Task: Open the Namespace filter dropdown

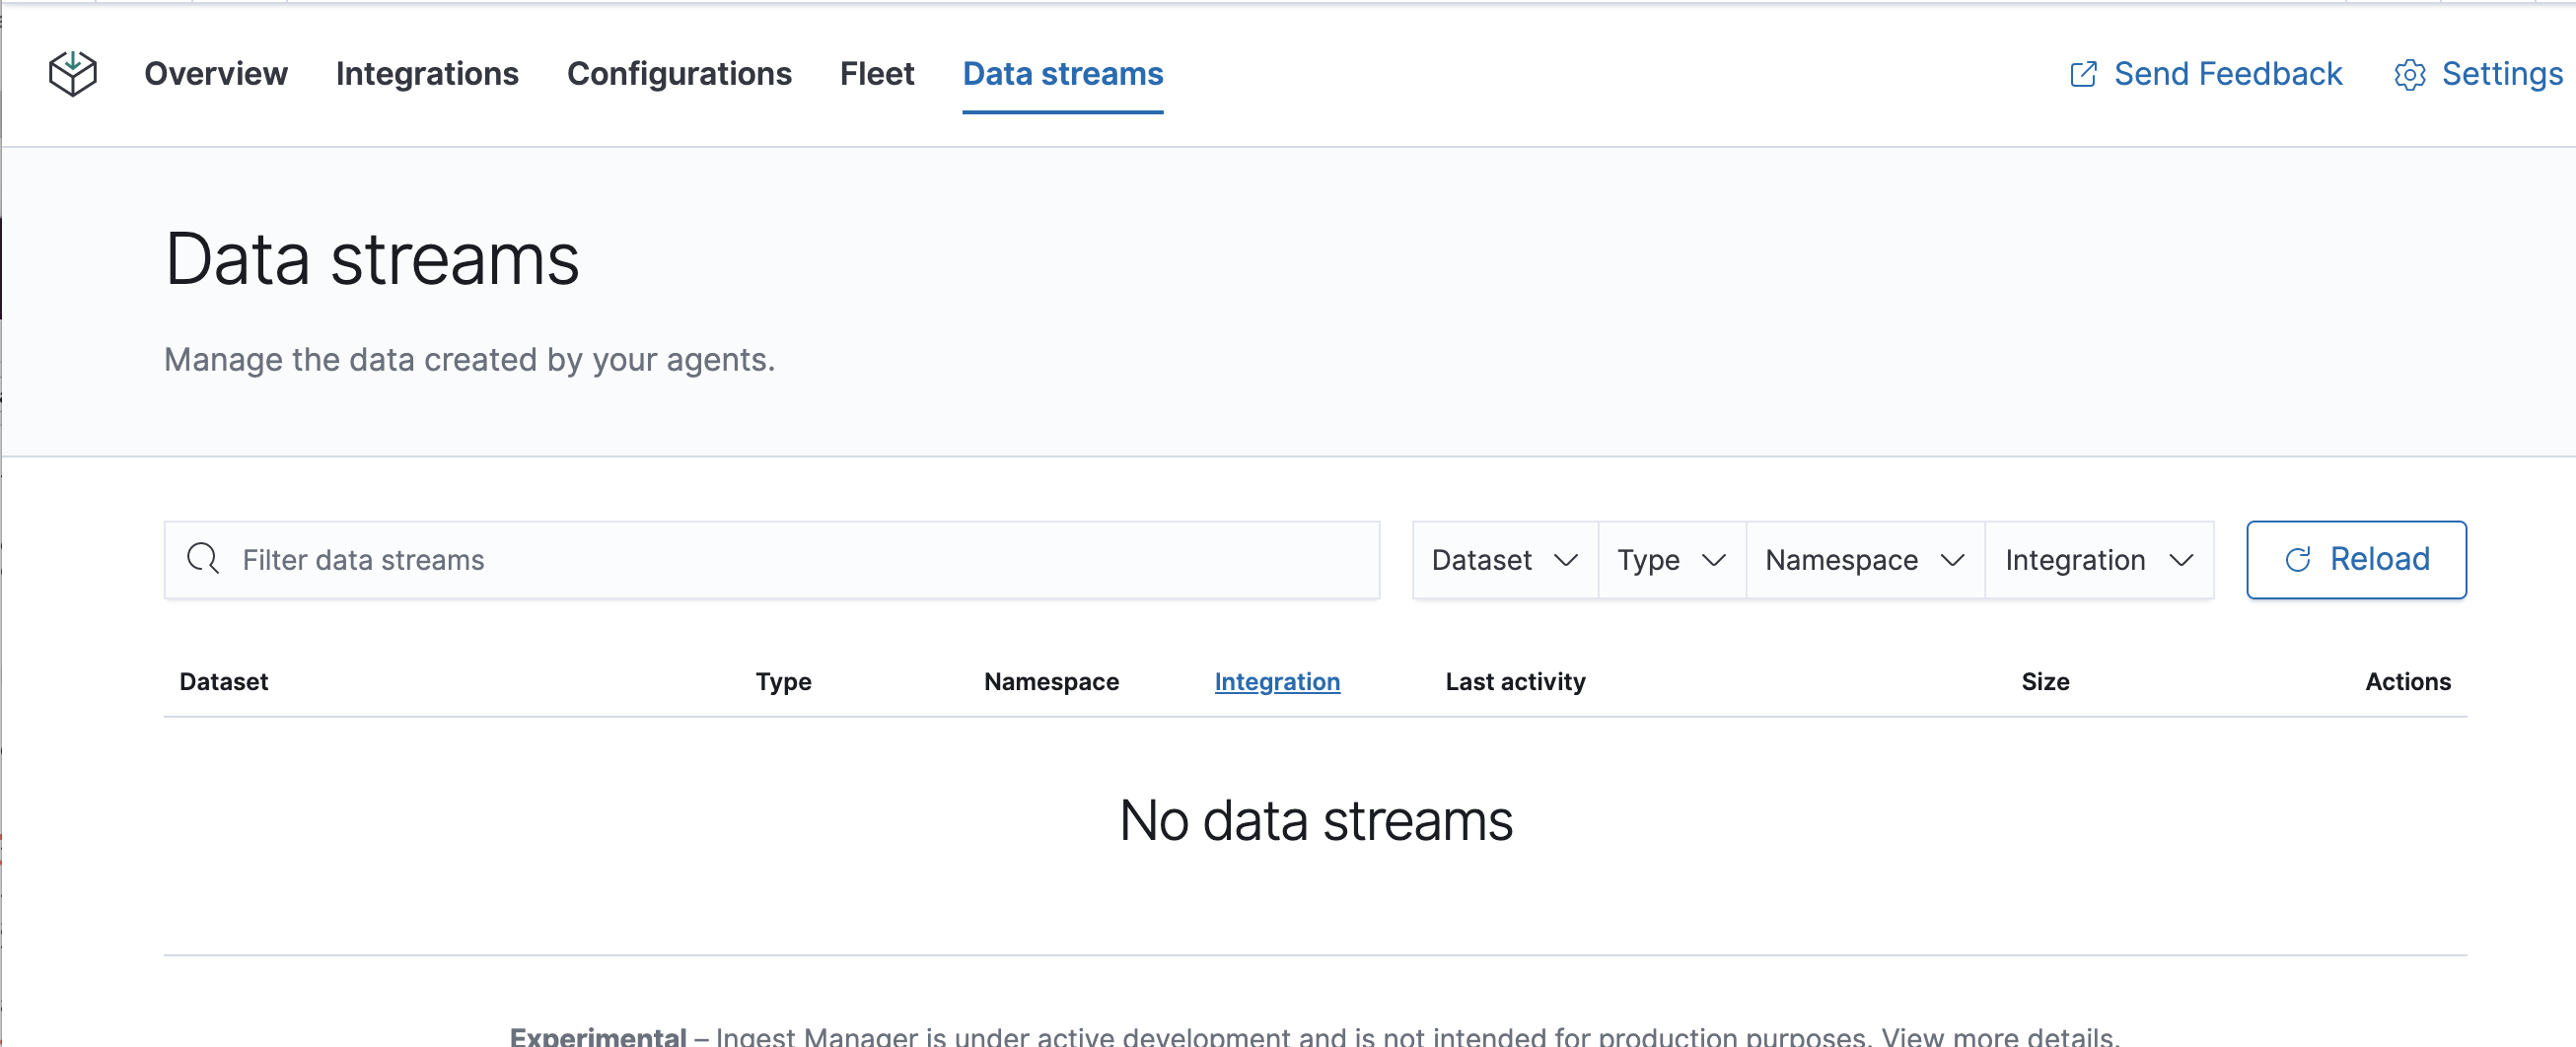Action: pos(1863,559)
